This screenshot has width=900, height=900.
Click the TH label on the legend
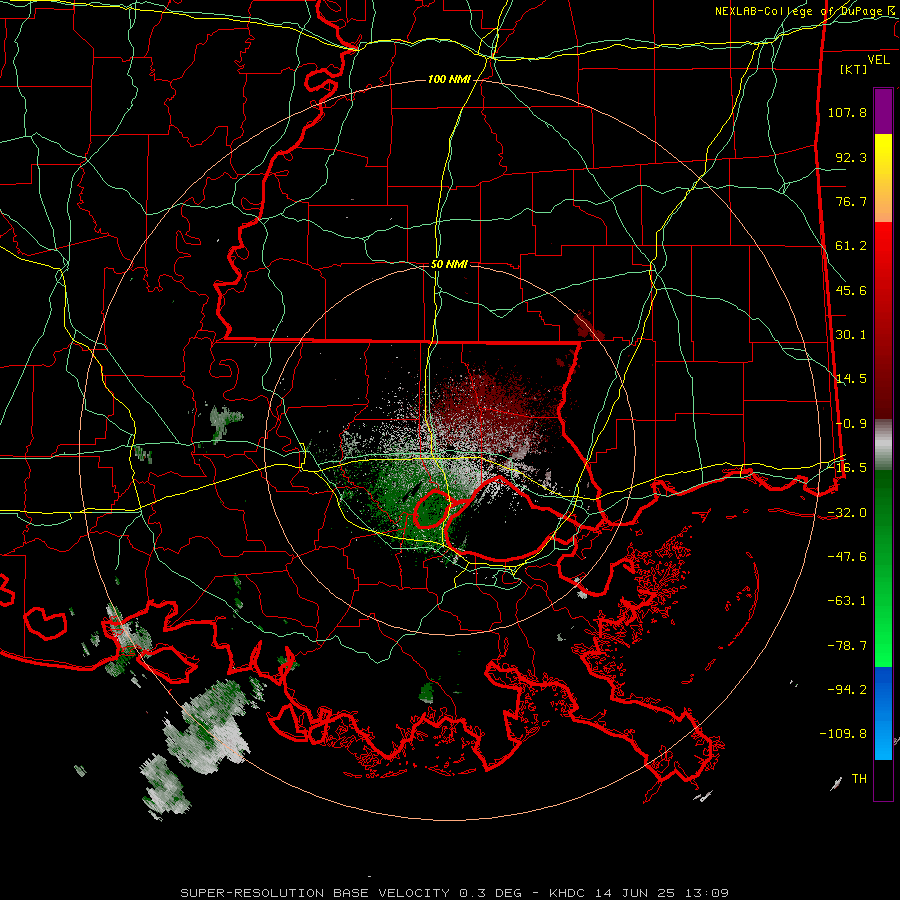click(x=859, y=779)
